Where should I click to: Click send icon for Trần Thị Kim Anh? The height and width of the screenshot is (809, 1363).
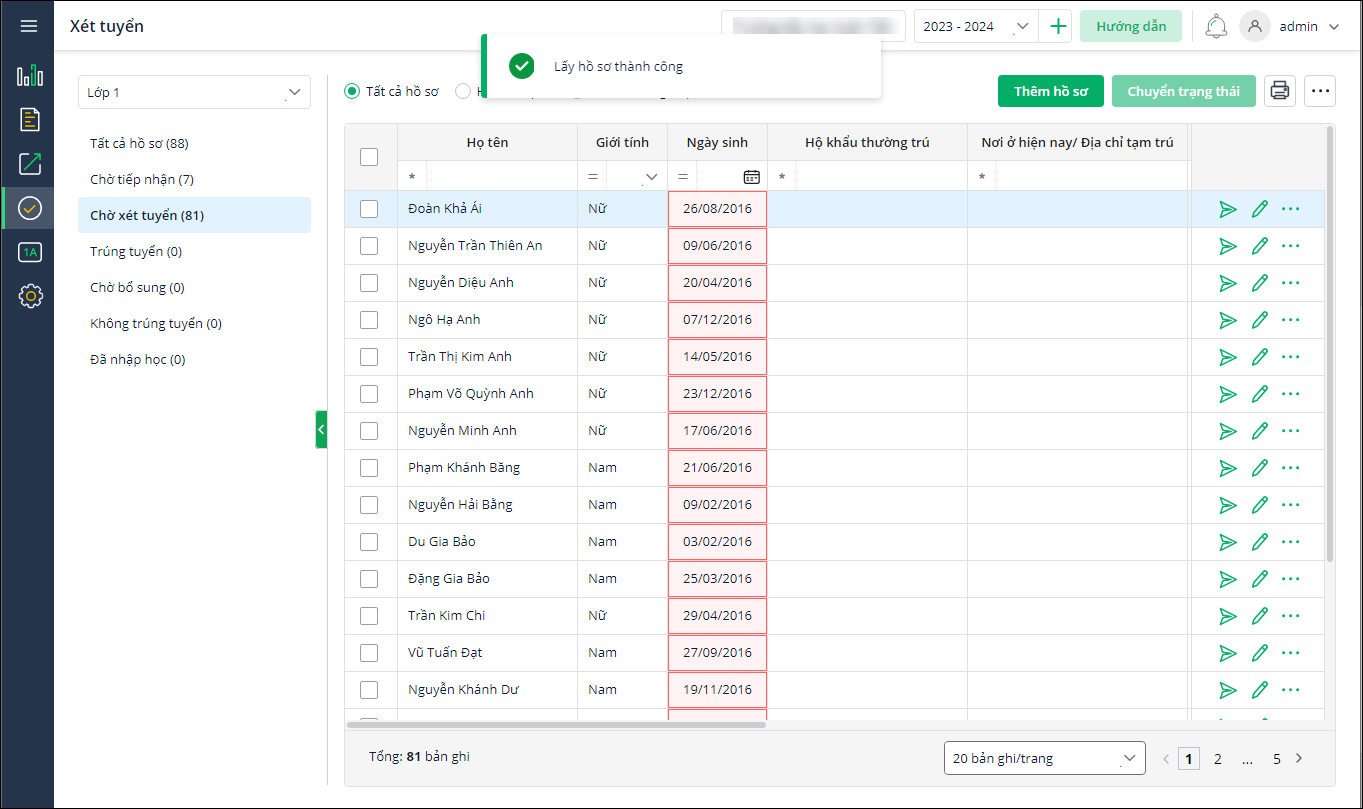click(1228, 357)
